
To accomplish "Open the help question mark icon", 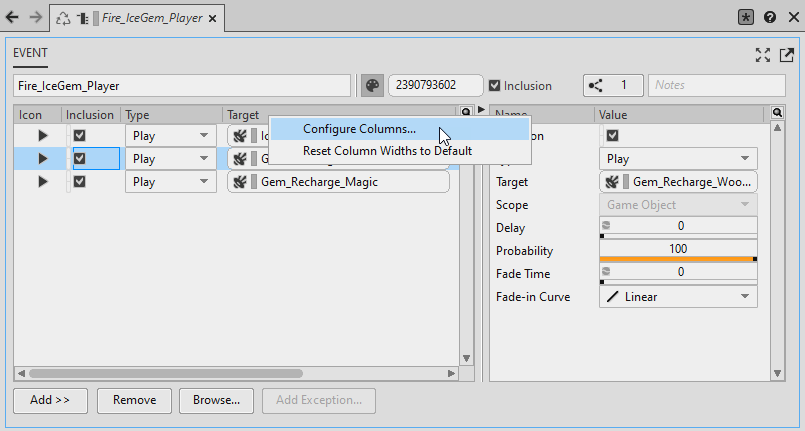I will click(x=769, y=17).
